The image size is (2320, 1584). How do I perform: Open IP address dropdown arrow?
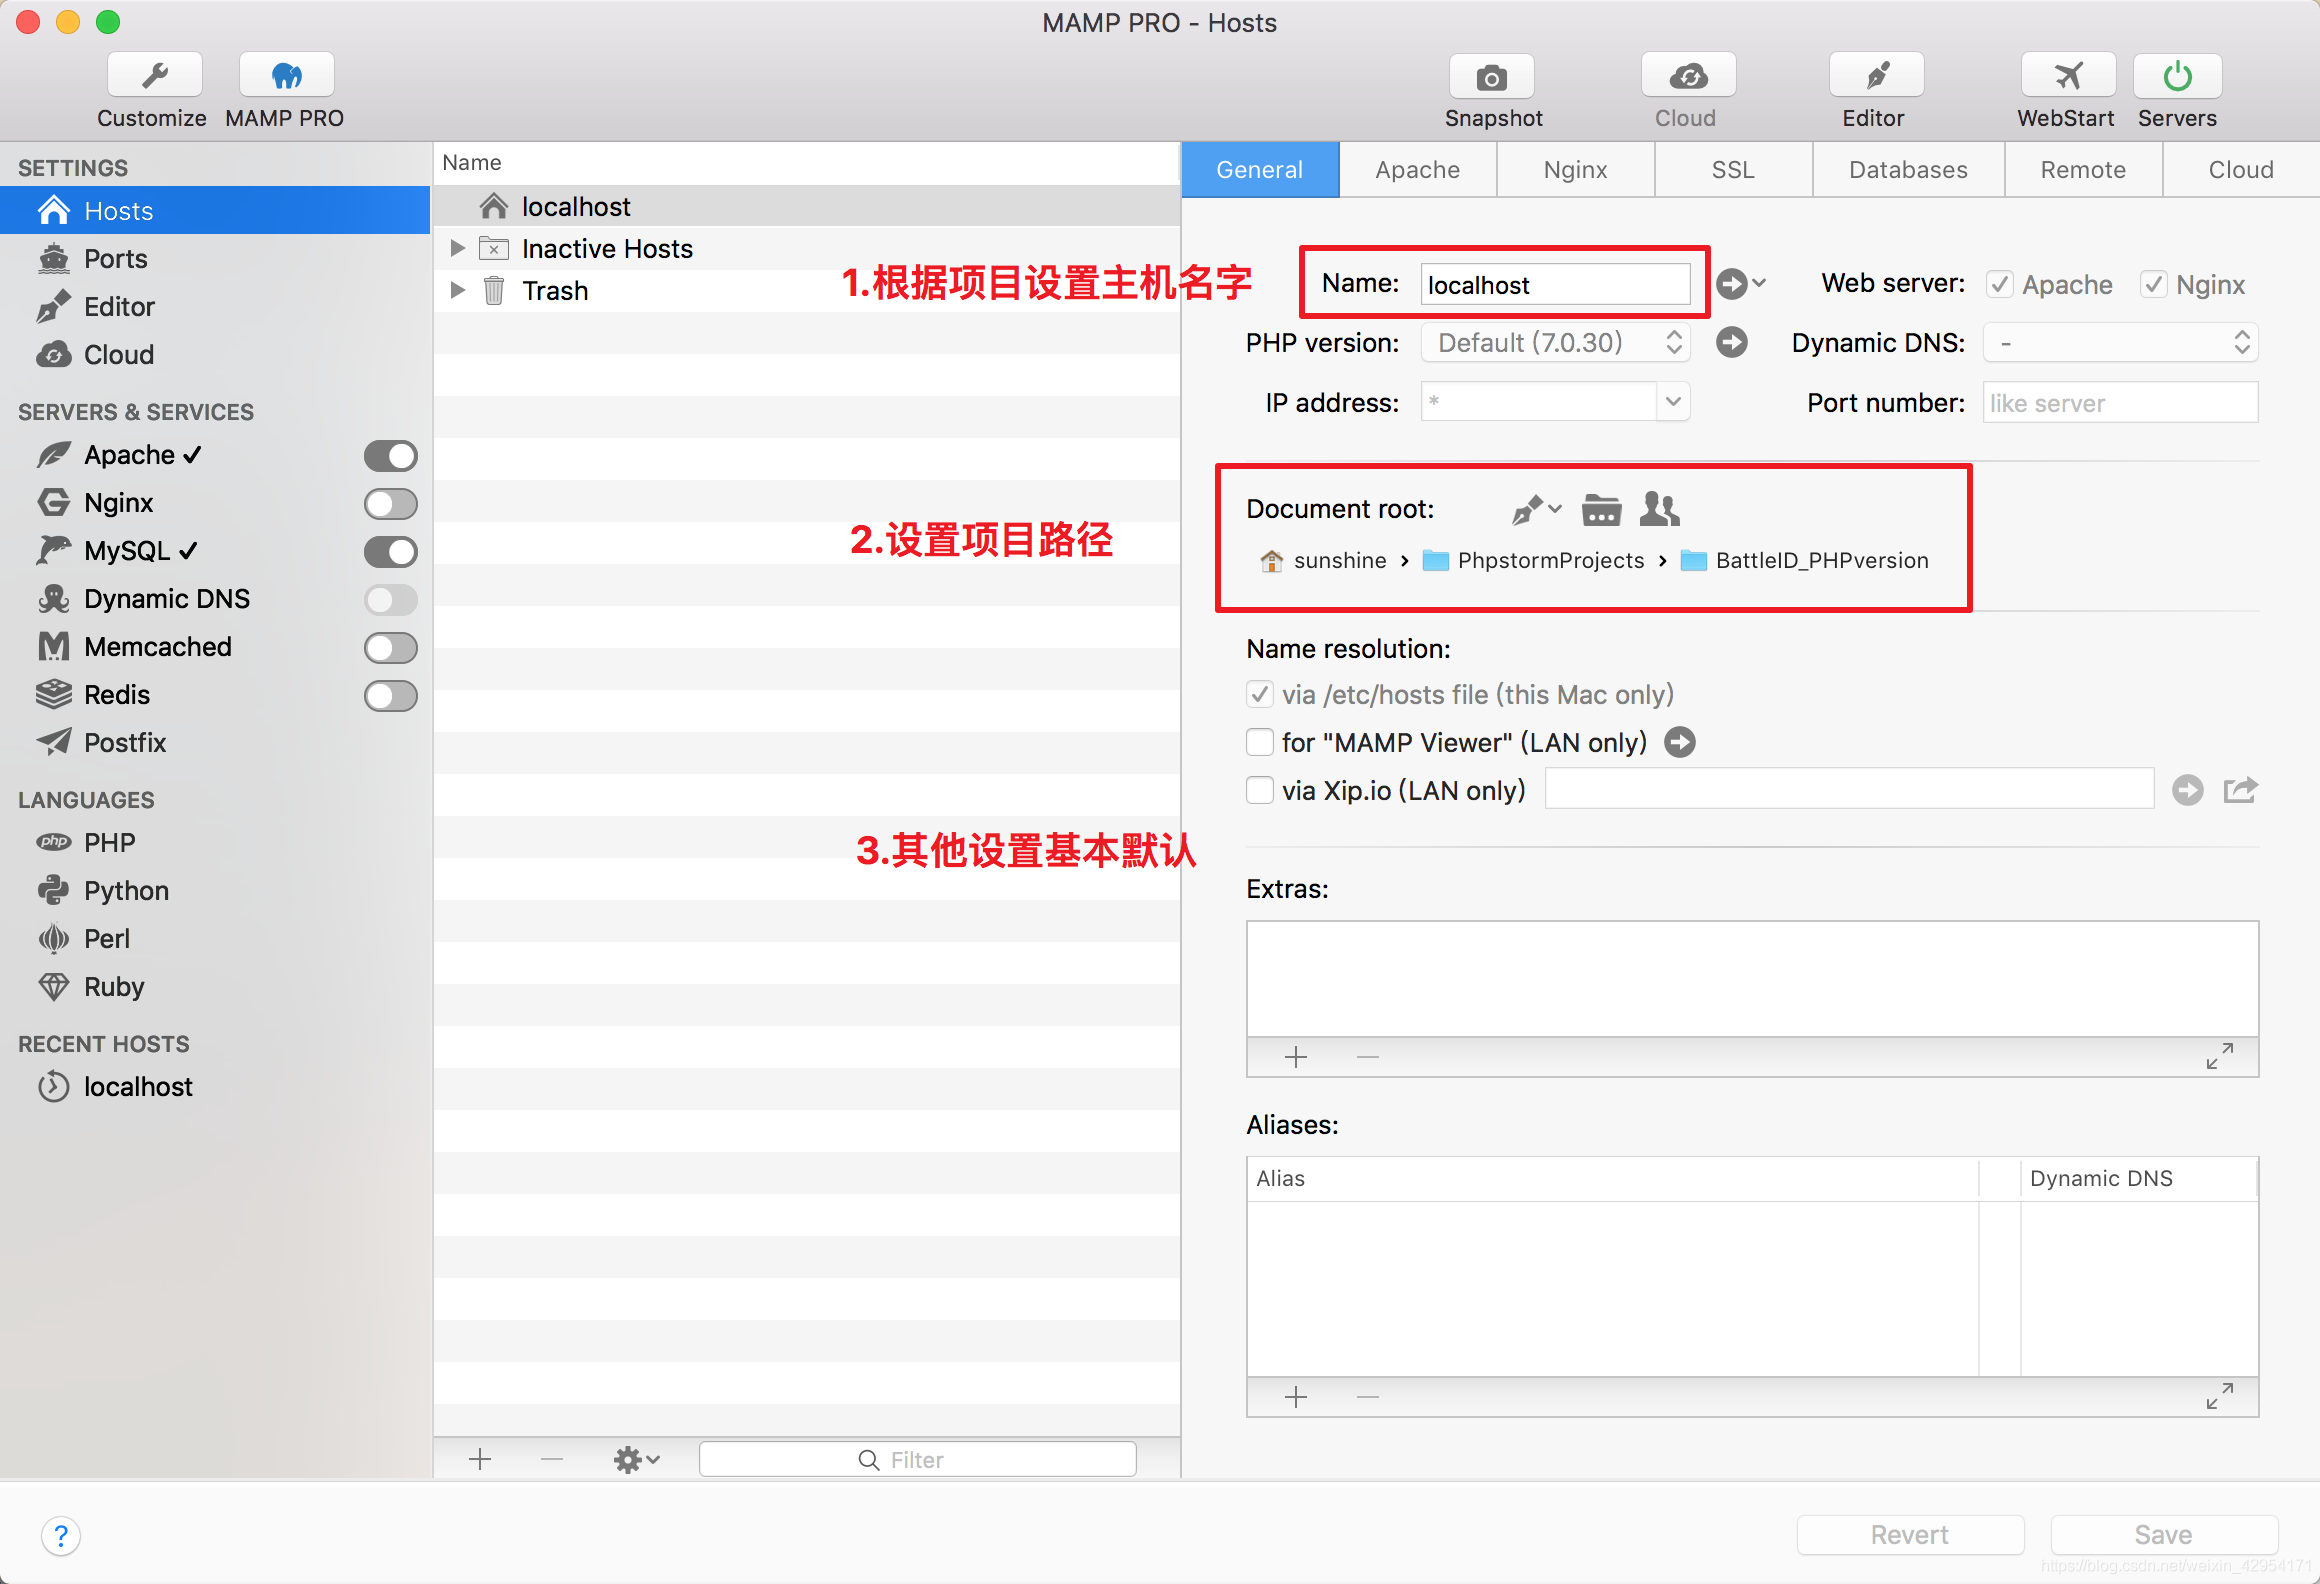point(1673,402)
